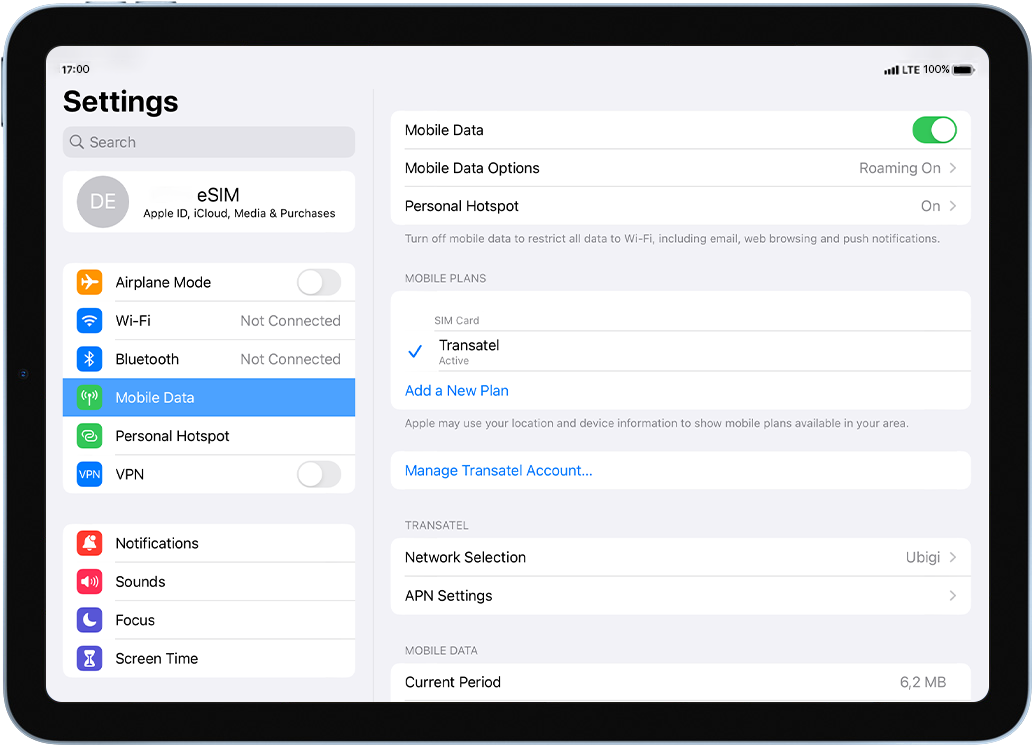Open Personal Hotspot settings row
Screen dimensions: 1033x746
pyautogui.click(x=680, y=206)
